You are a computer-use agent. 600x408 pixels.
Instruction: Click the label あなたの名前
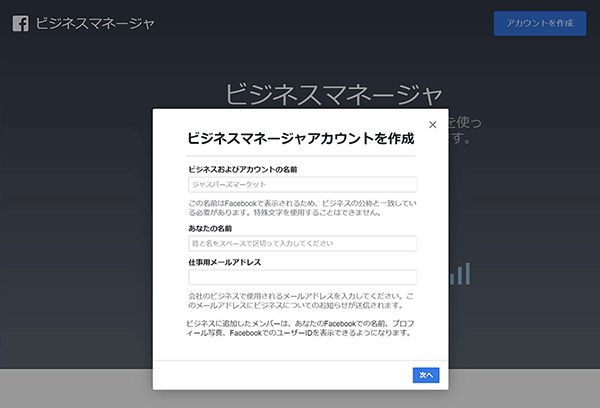[x=210, y=228]
